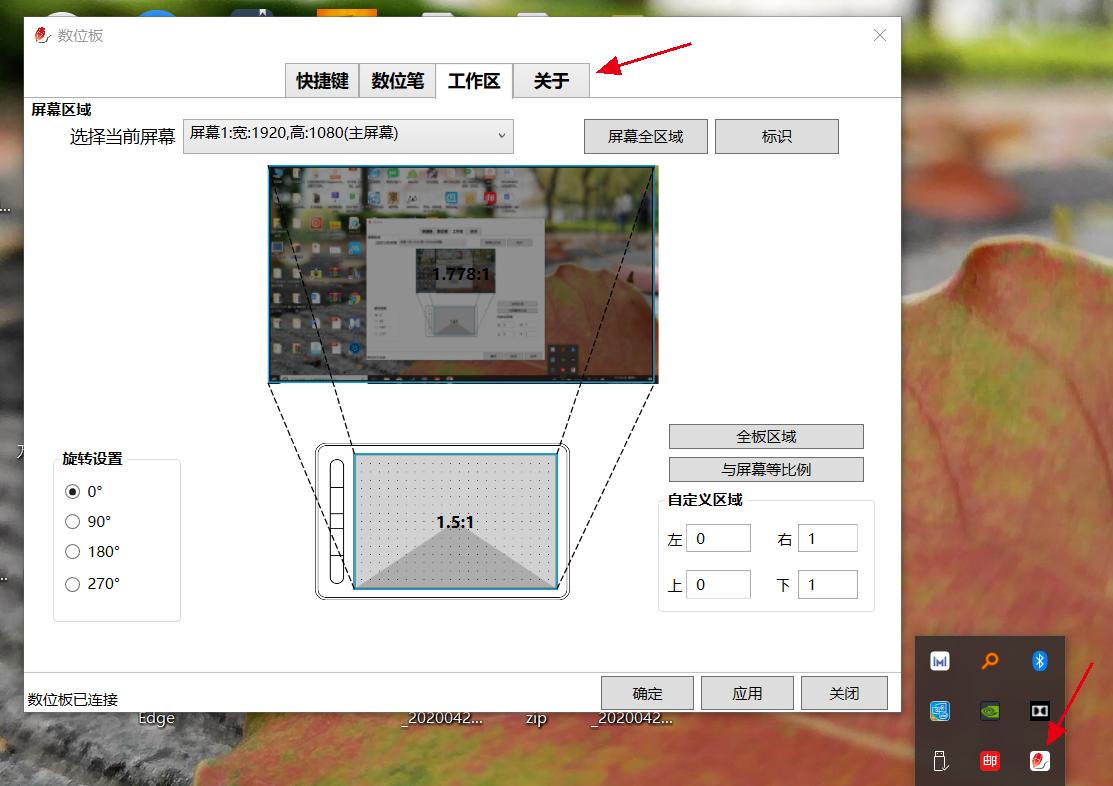Open the Bluetooth tray icon
1113x786 pixels.
point(1040,661)
